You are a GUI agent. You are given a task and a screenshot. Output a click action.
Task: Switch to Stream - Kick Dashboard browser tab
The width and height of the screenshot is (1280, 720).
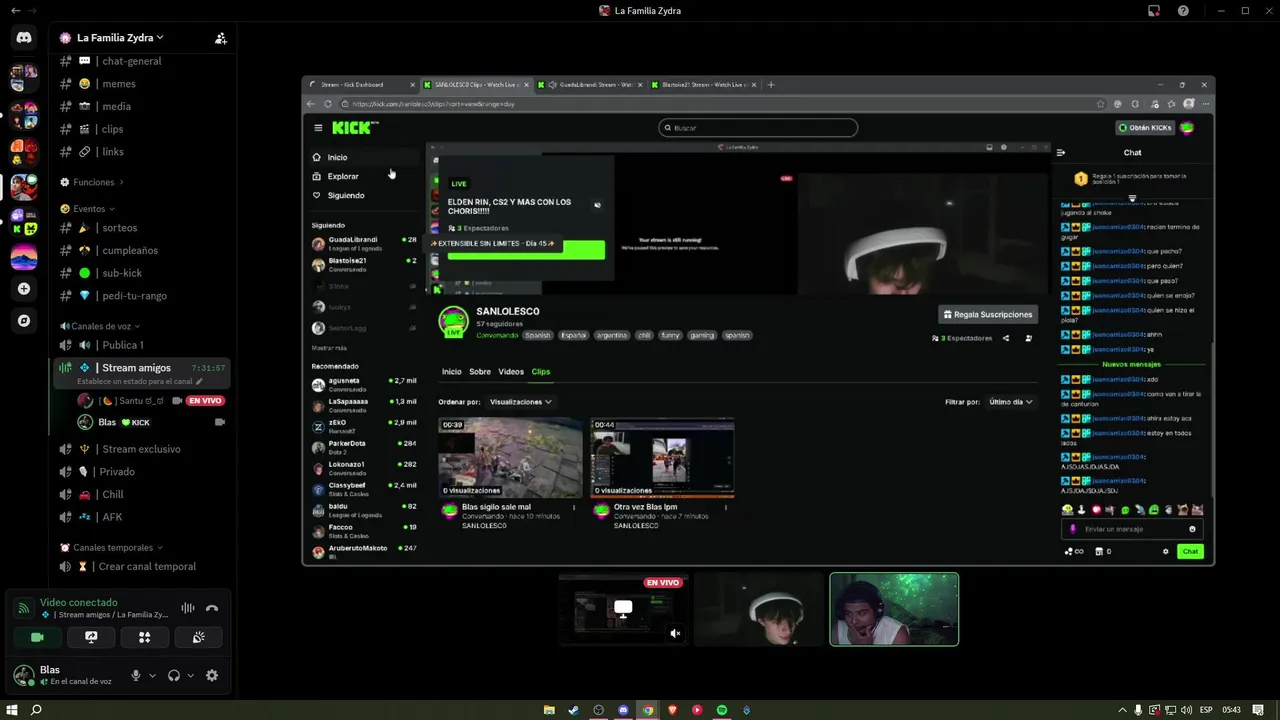[360, 85]
